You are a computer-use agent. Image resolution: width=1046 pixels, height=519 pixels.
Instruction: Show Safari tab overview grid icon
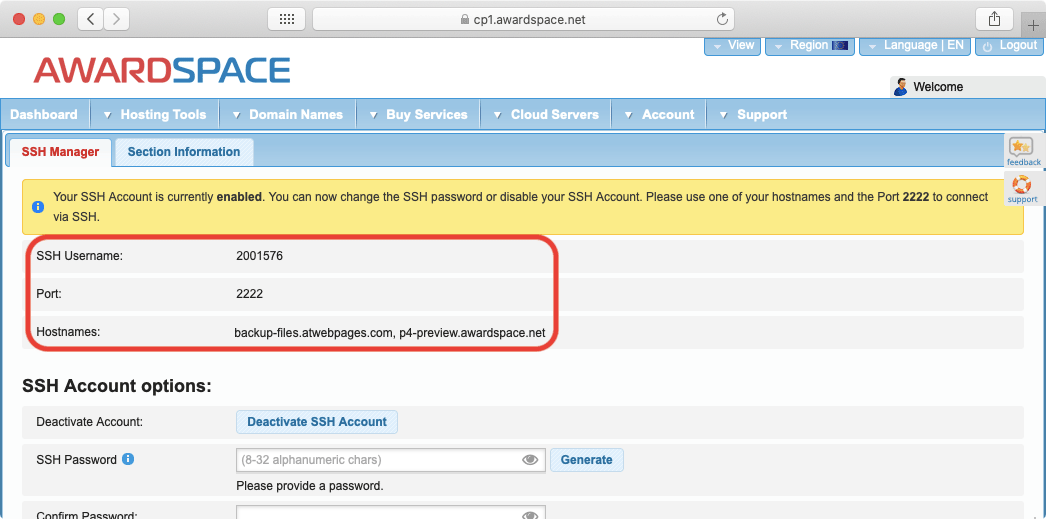click(x=286, y=19)
